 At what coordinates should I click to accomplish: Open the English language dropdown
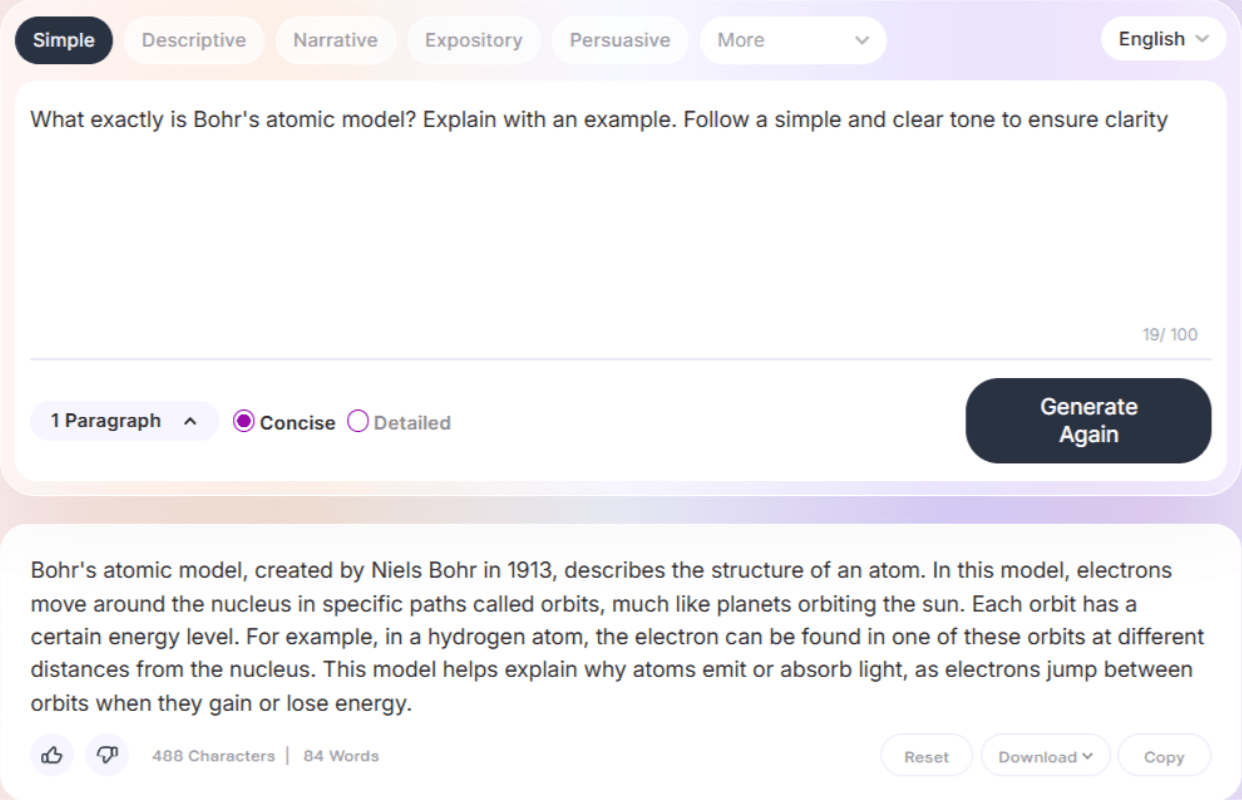pyautogui.click(x=1162, y=40)
